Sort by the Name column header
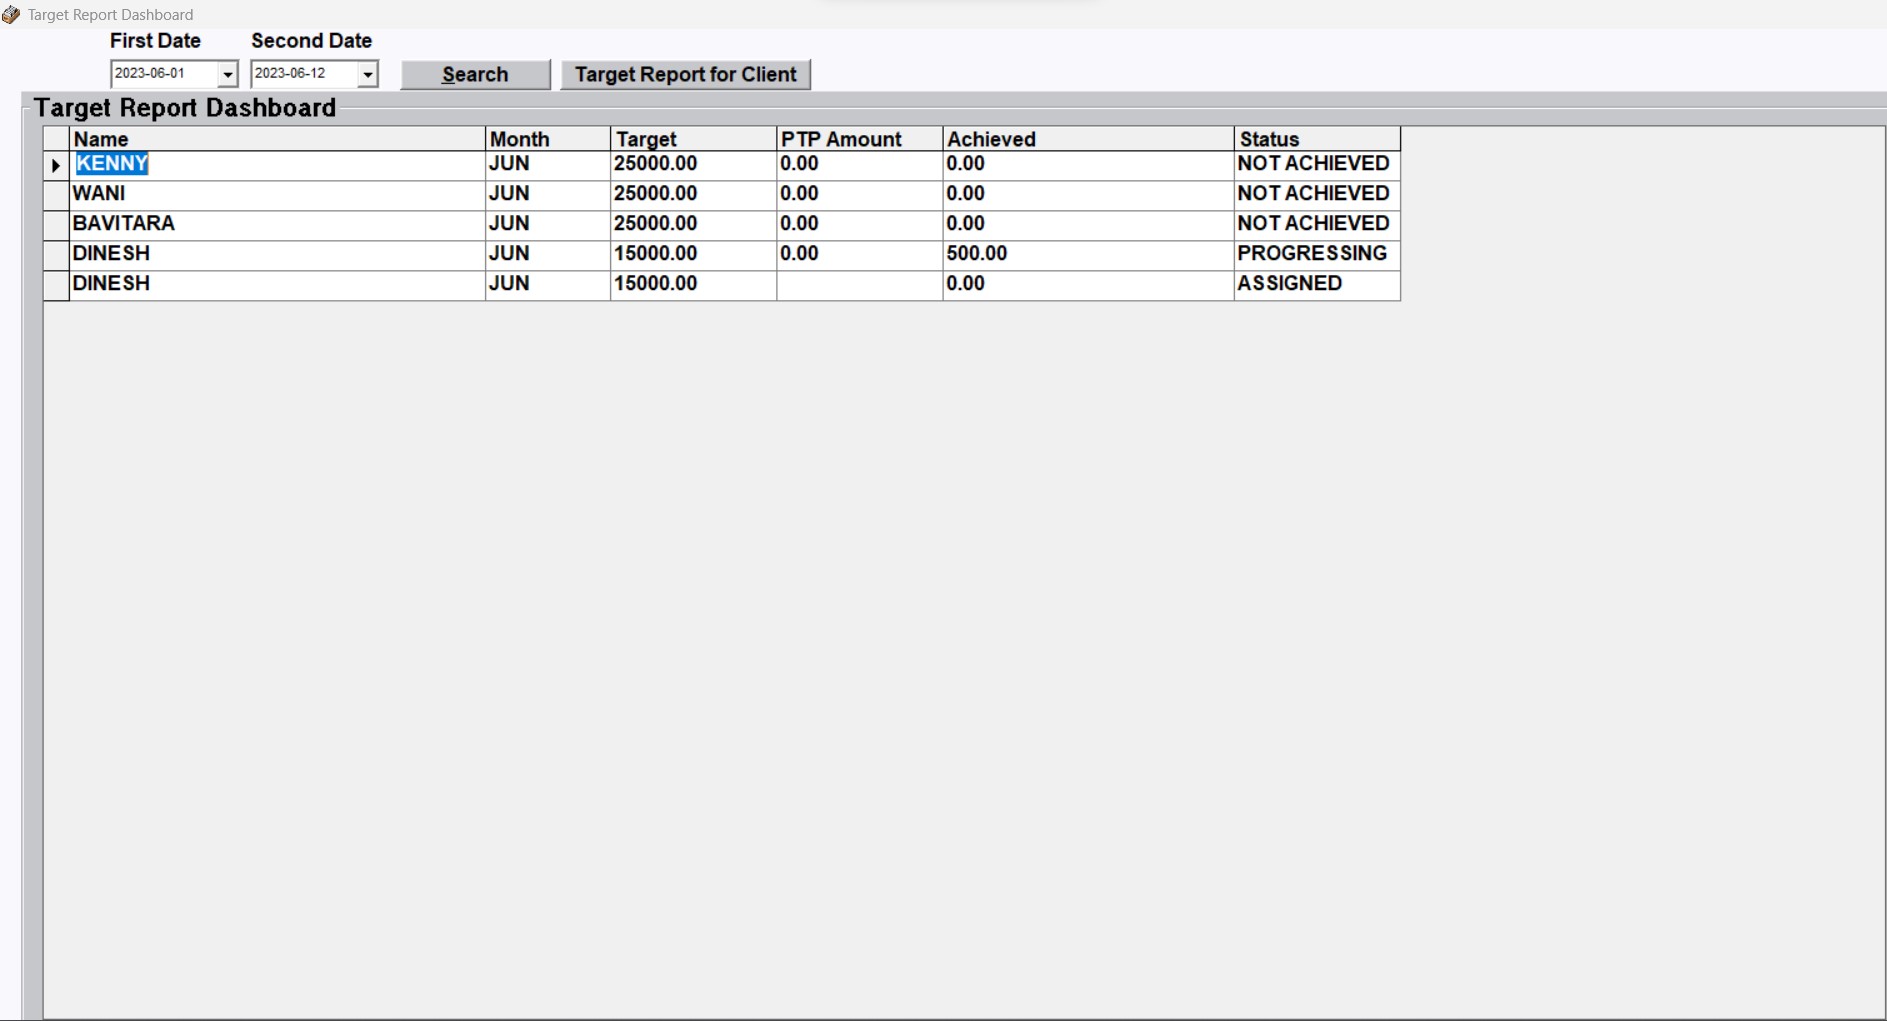This screenshot has width=1887, height=1021. 277,139
